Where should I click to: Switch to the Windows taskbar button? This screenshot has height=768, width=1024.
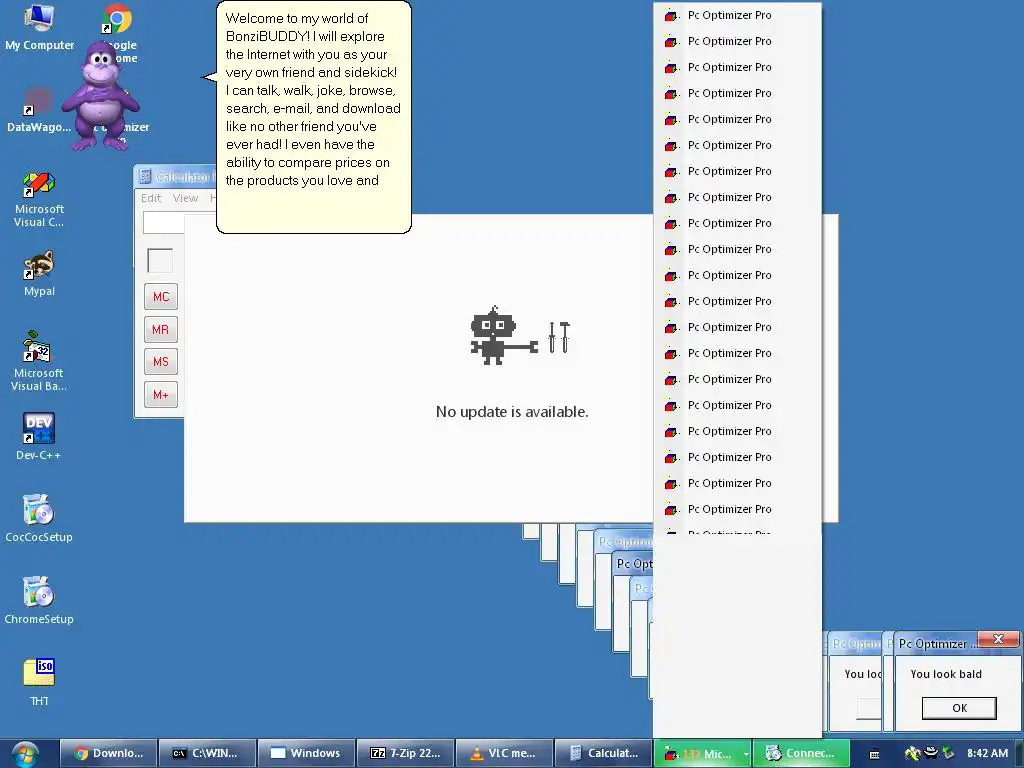point(306,754)
